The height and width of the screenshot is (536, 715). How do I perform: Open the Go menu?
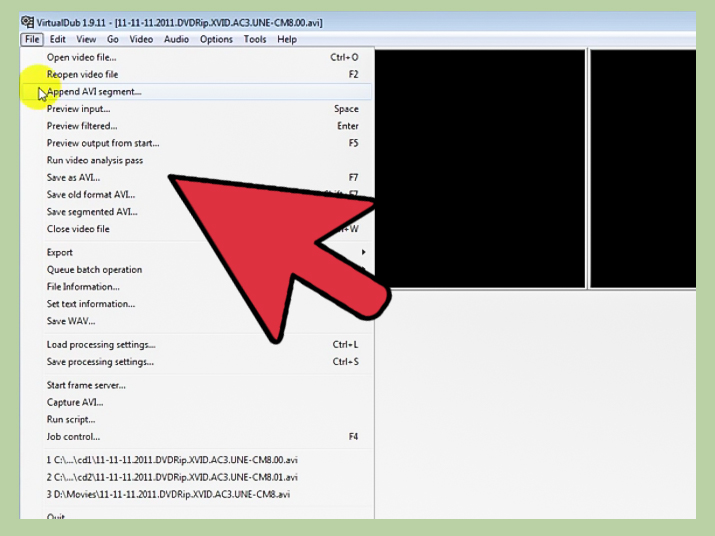click(x=113, y=39)
